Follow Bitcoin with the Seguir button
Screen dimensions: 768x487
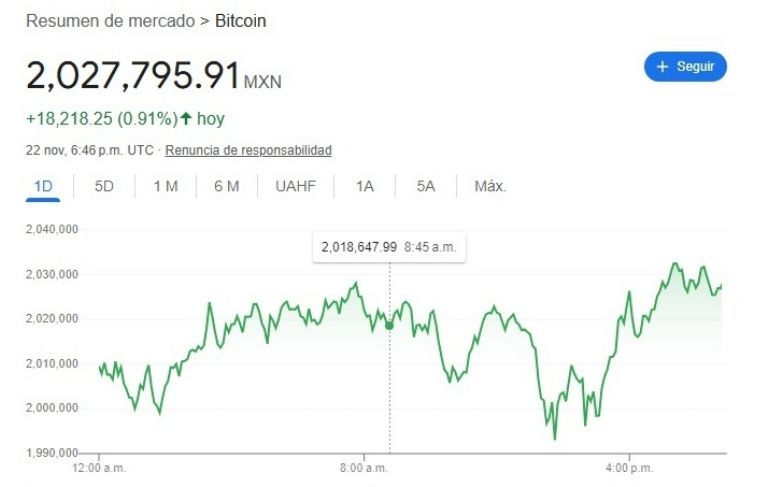(x=685, y=67)
